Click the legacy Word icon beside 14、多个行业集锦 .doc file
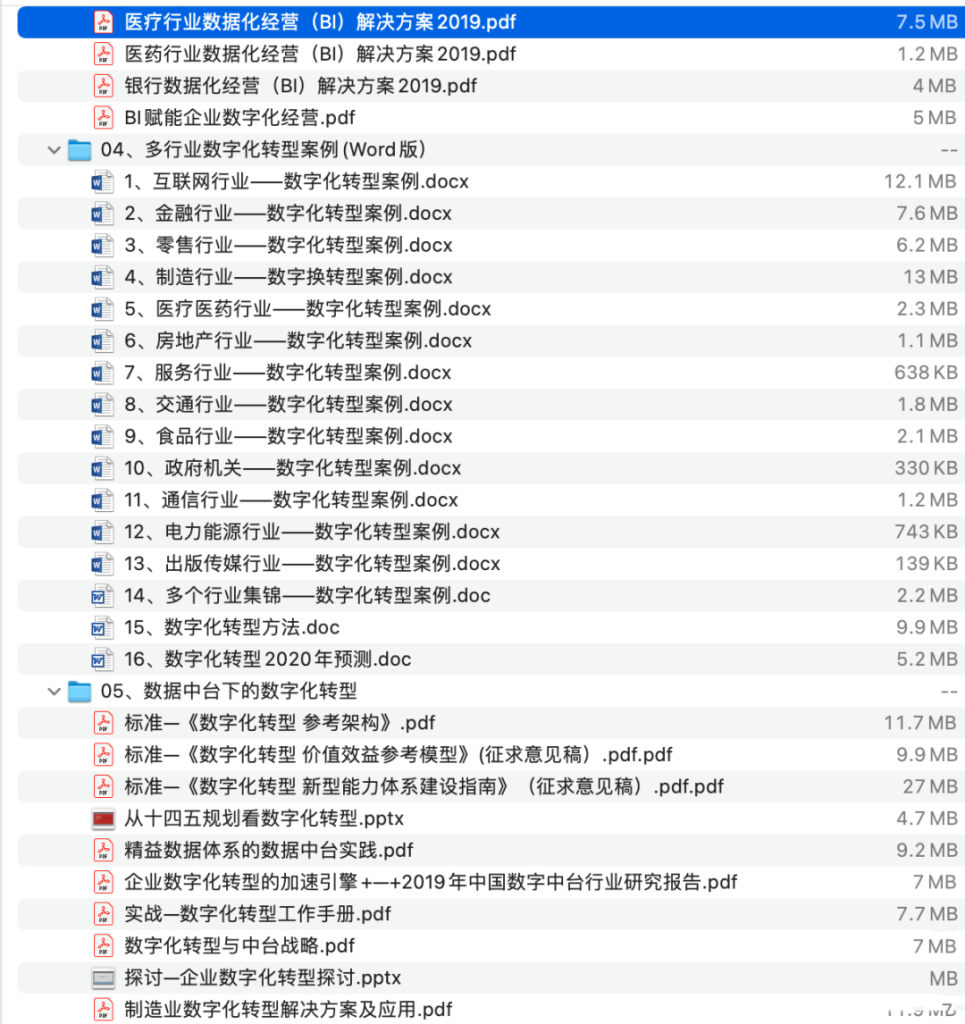965x1024 pixels. click(x=103, y=596)
